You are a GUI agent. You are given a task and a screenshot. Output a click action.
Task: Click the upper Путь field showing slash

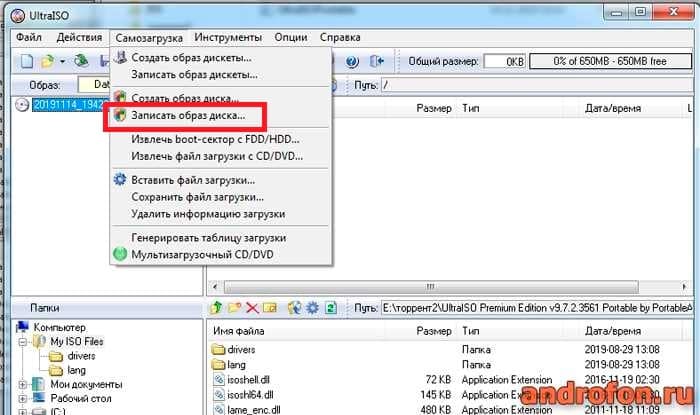[x=537, y=85]
